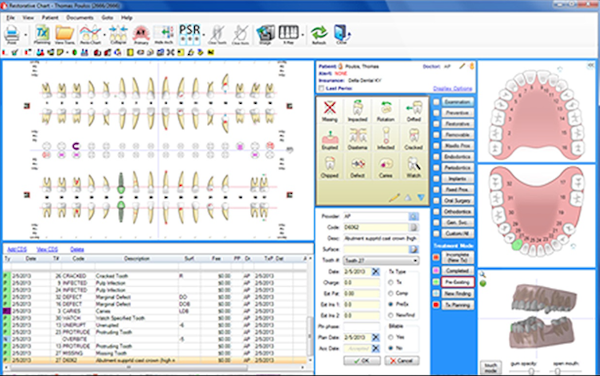This screenshot has height=376, width=600.
Task: Open the Tx Planning toolbar icon
Action: tap(42, 35)
